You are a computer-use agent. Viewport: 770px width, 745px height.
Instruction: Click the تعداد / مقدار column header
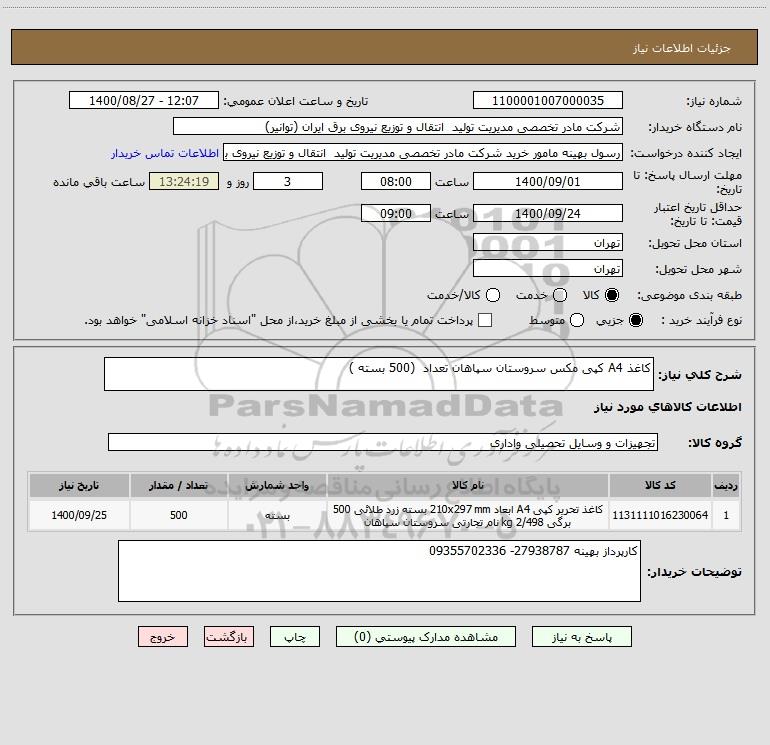(x=179, y=485)
